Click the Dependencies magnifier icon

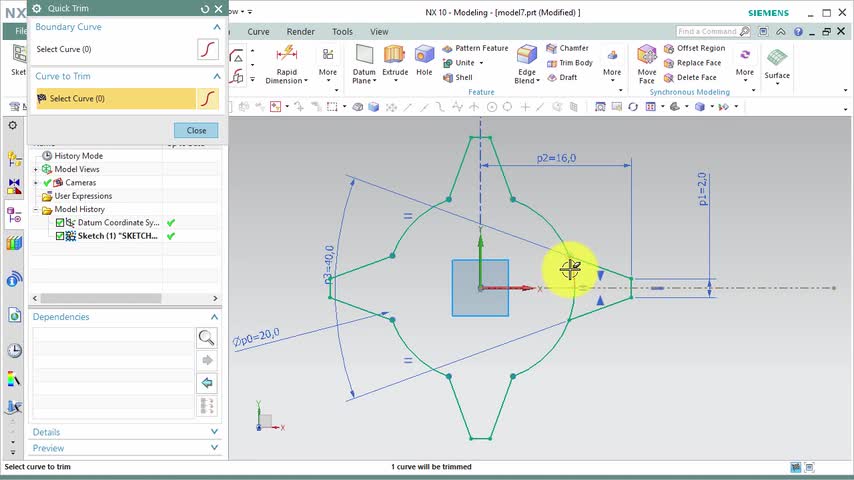[206, 338]
